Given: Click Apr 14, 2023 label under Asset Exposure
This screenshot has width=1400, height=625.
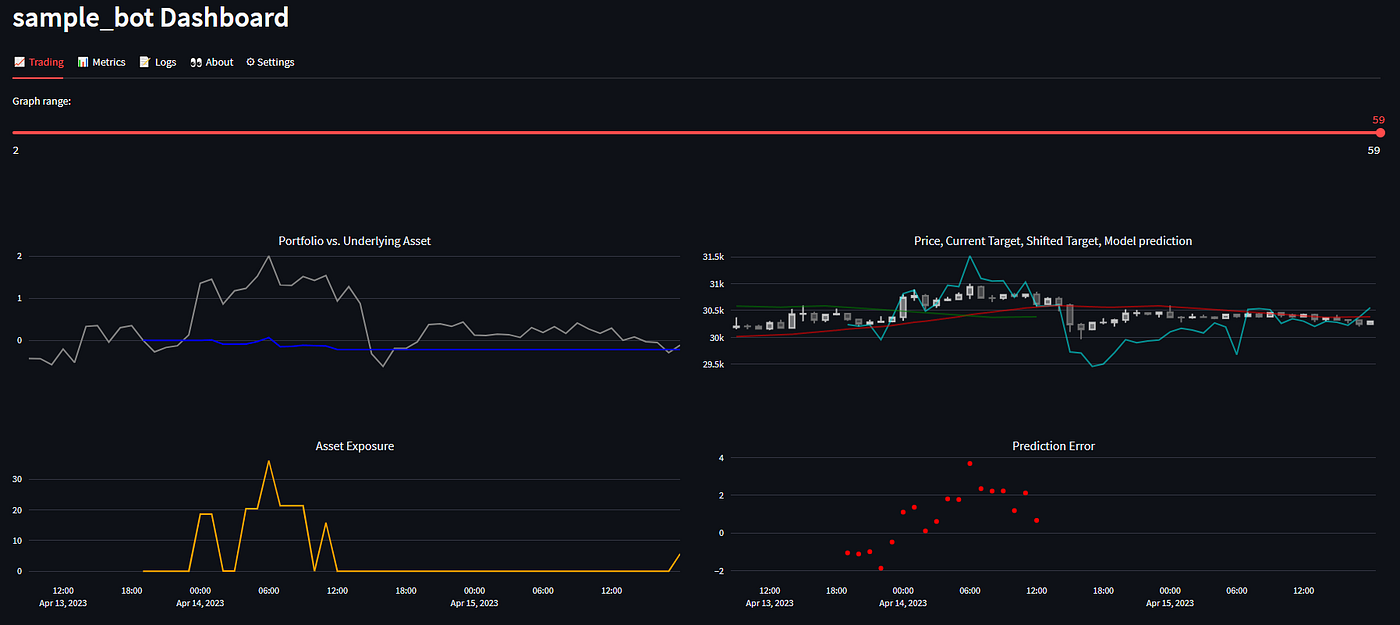Looking at the screenshot, I should pyautogui.click(x=200, y=603).
